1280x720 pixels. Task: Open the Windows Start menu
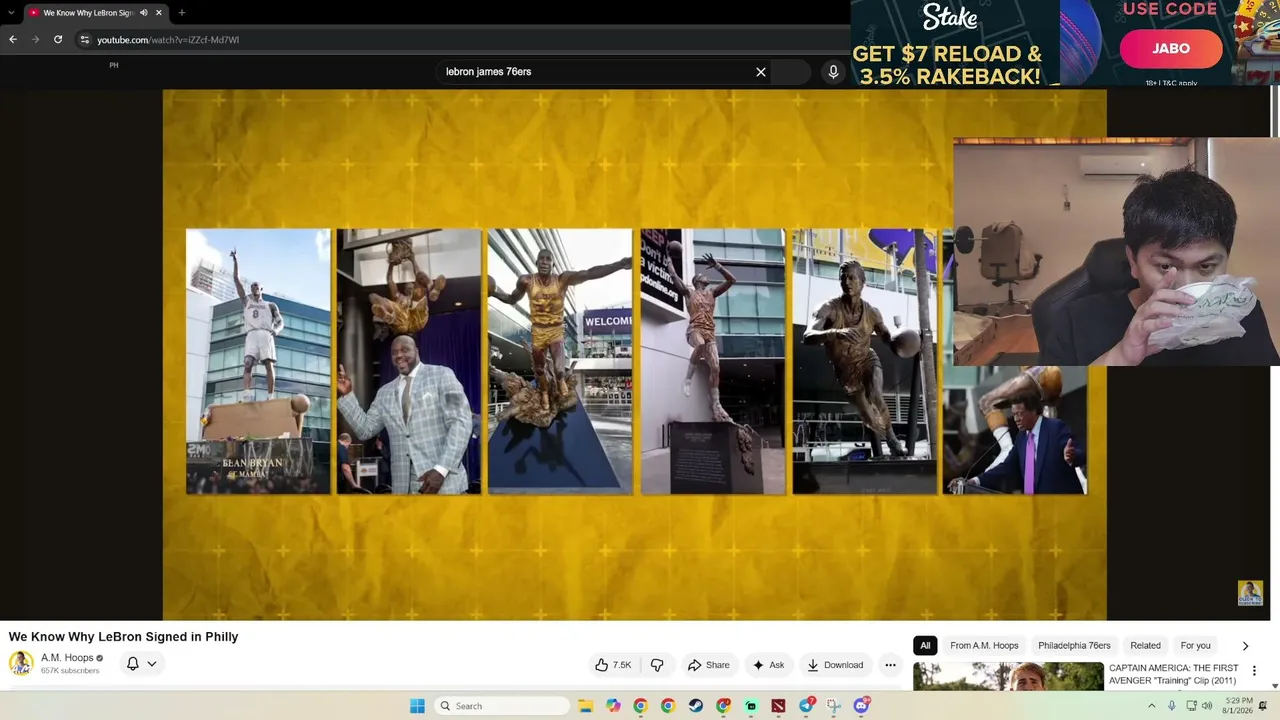click(417, 706)
